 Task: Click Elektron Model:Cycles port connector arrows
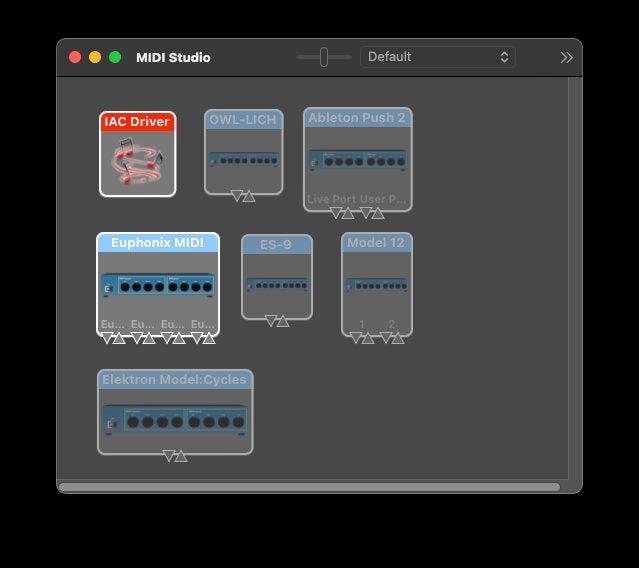tap(175, 456)
